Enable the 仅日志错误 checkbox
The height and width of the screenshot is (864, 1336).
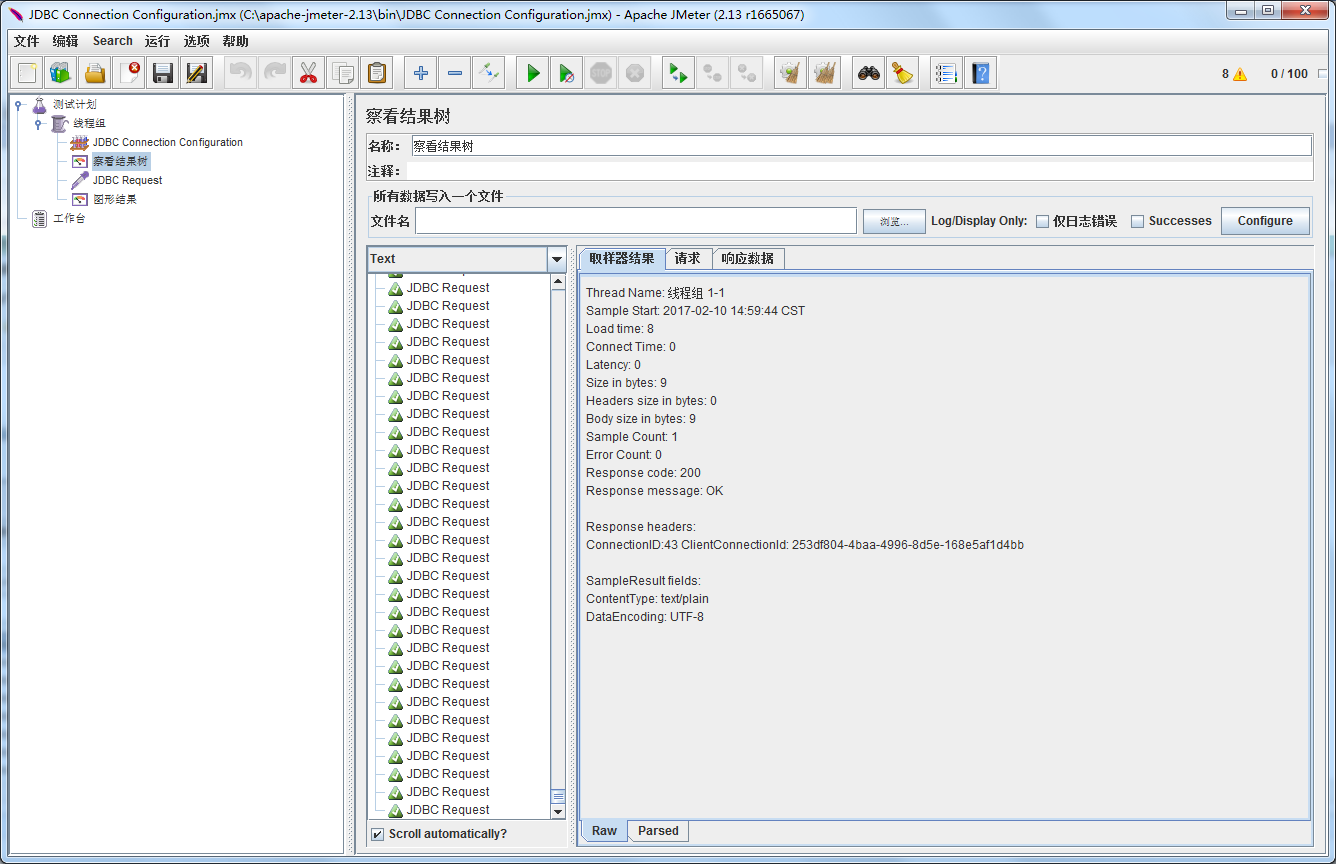pyautogui.click(x=1042, y=222)
